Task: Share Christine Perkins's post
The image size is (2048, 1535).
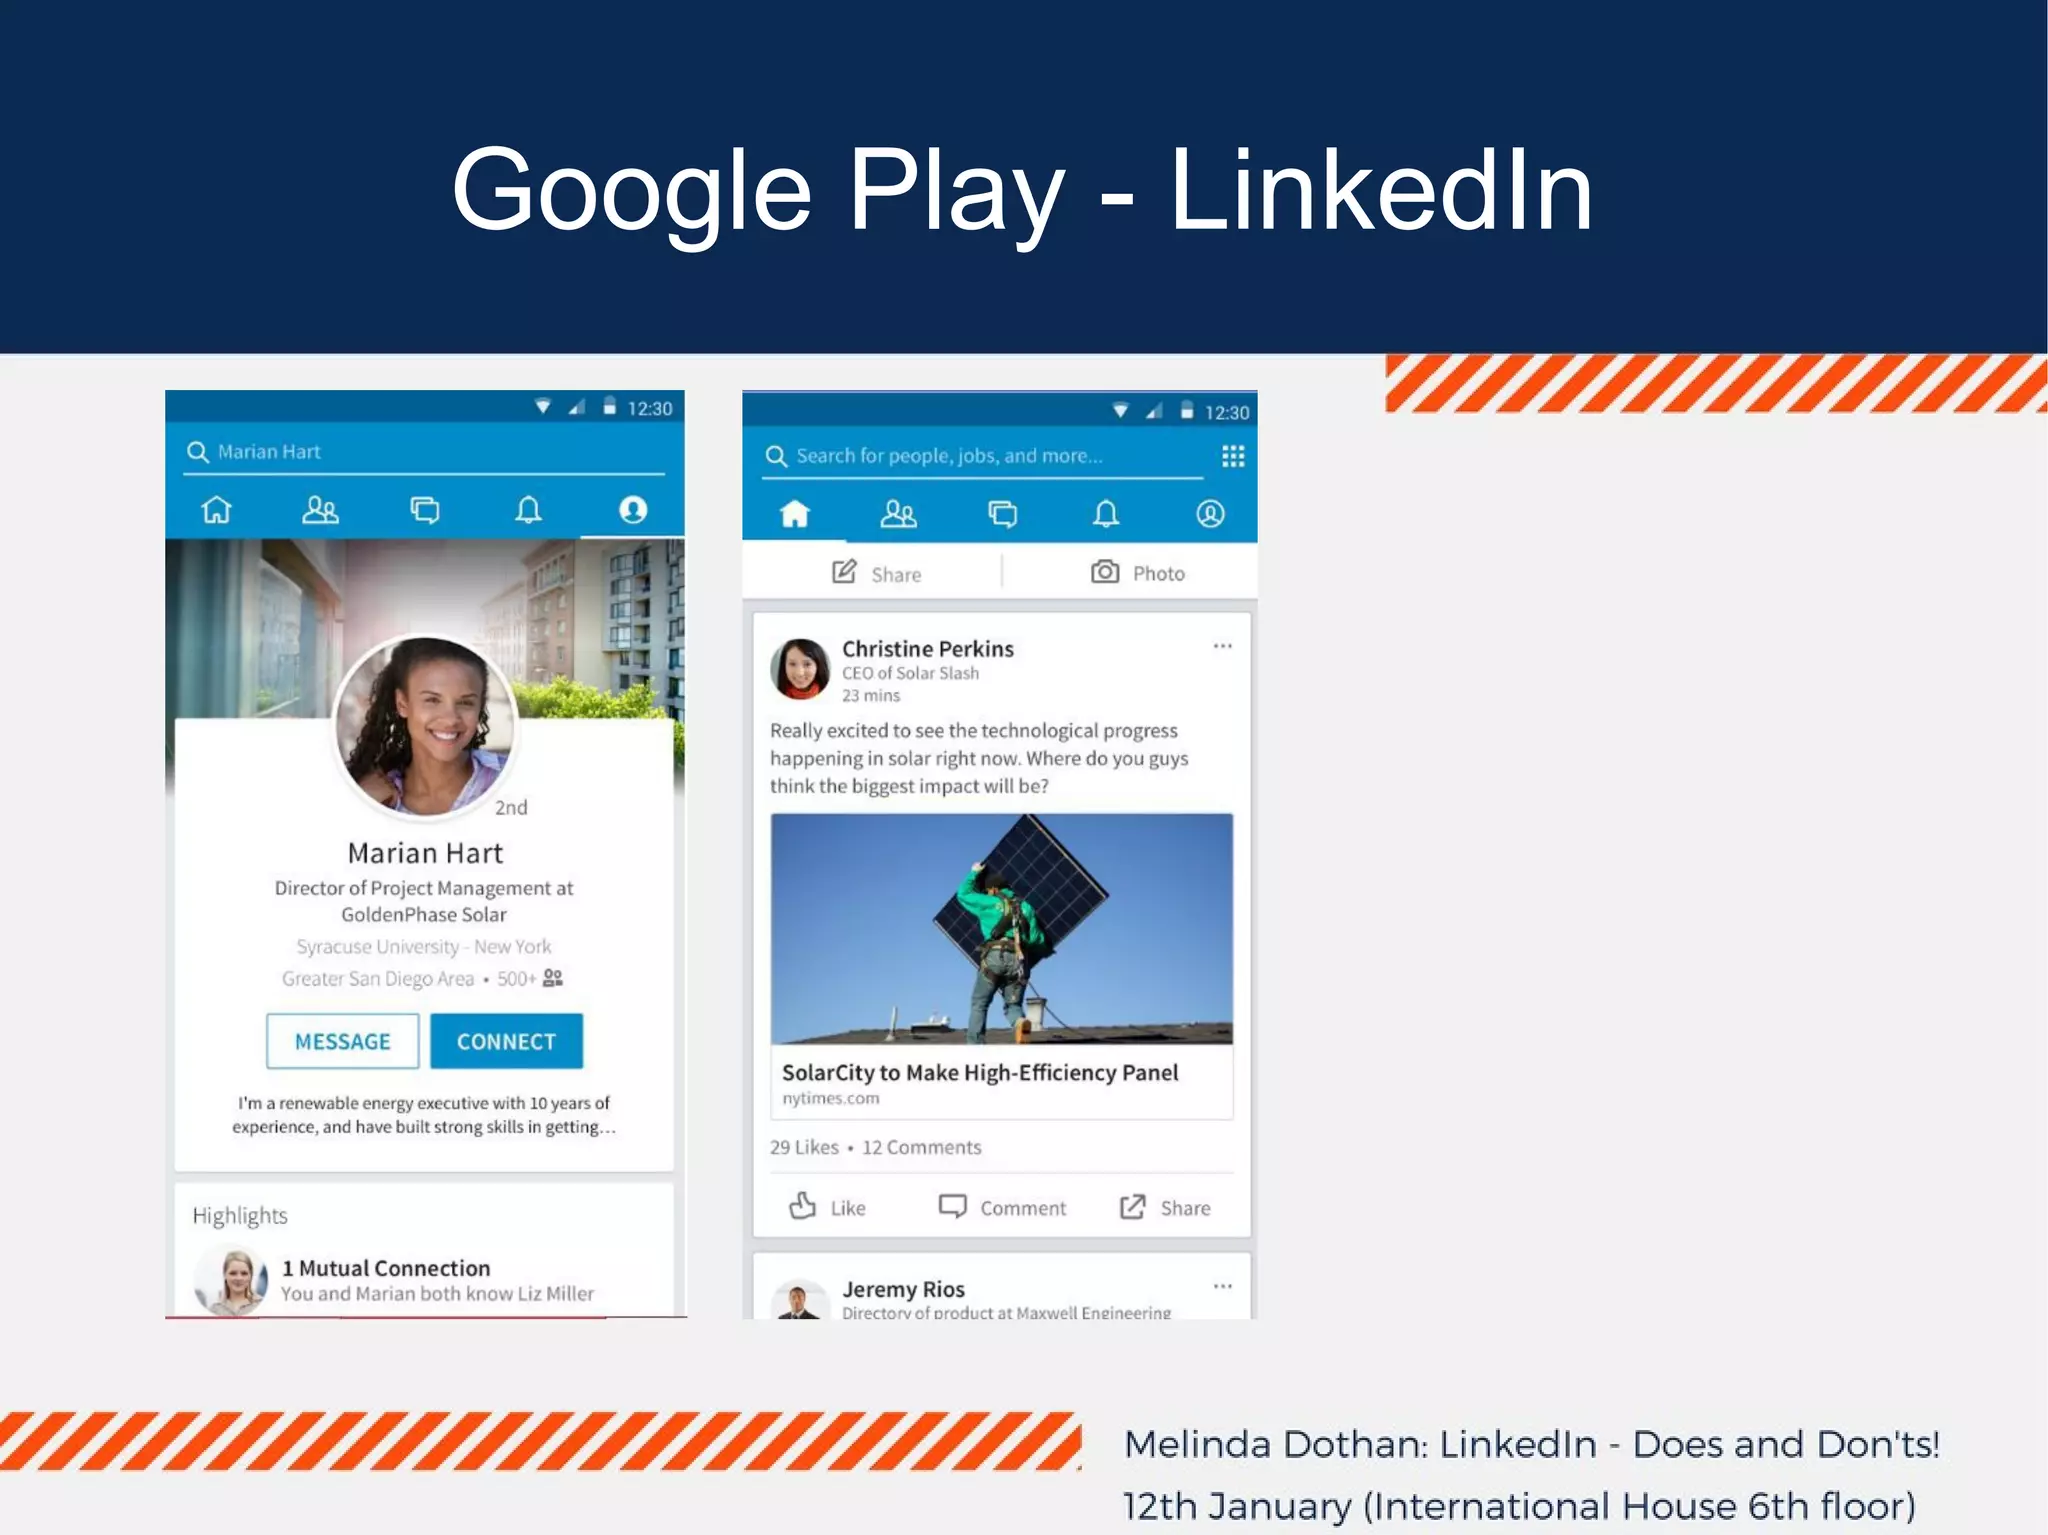Action: pyautogui.click(x=1165, y=1207)
